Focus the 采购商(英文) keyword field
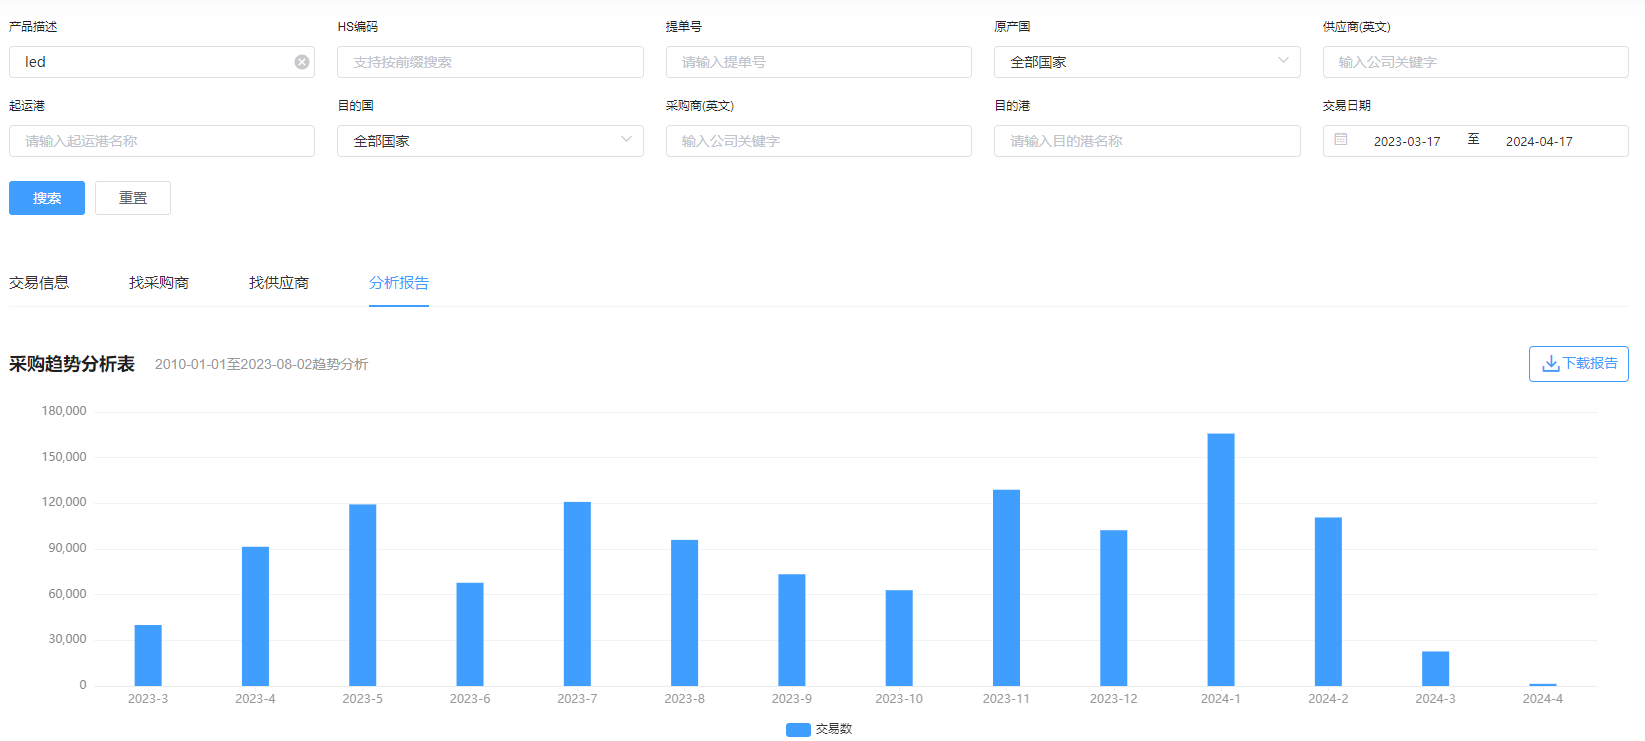 tap(818, 141)
